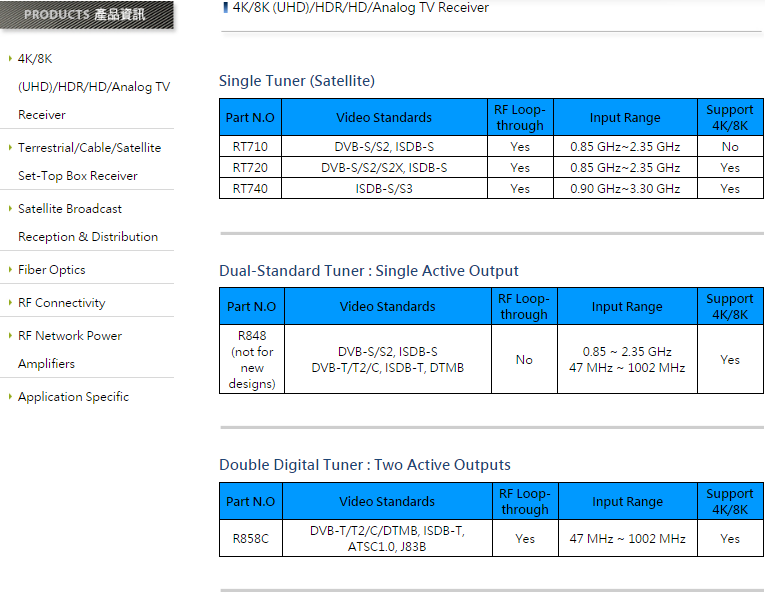Click Part N.O header in Single Tuner table
Screen dimensions: 765x605
(x=250, y=117)
